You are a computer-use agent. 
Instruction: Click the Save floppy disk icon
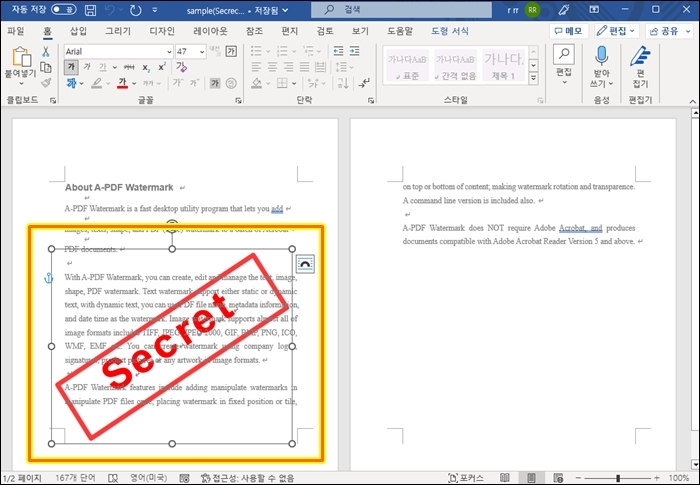coord(90,10)
